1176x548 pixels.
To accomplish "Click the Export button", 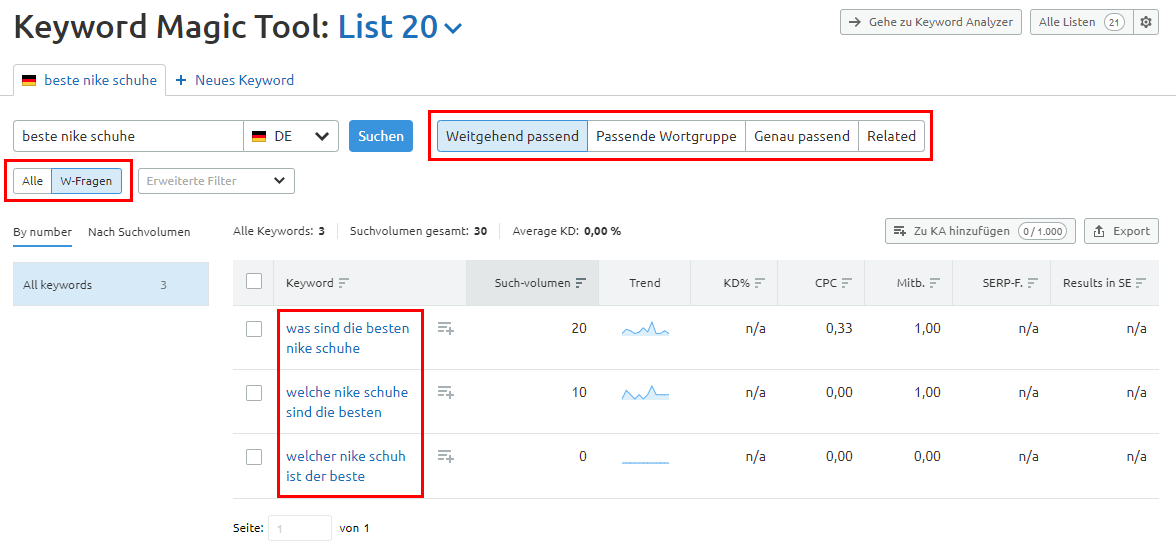I will (x=1121, y=231).
